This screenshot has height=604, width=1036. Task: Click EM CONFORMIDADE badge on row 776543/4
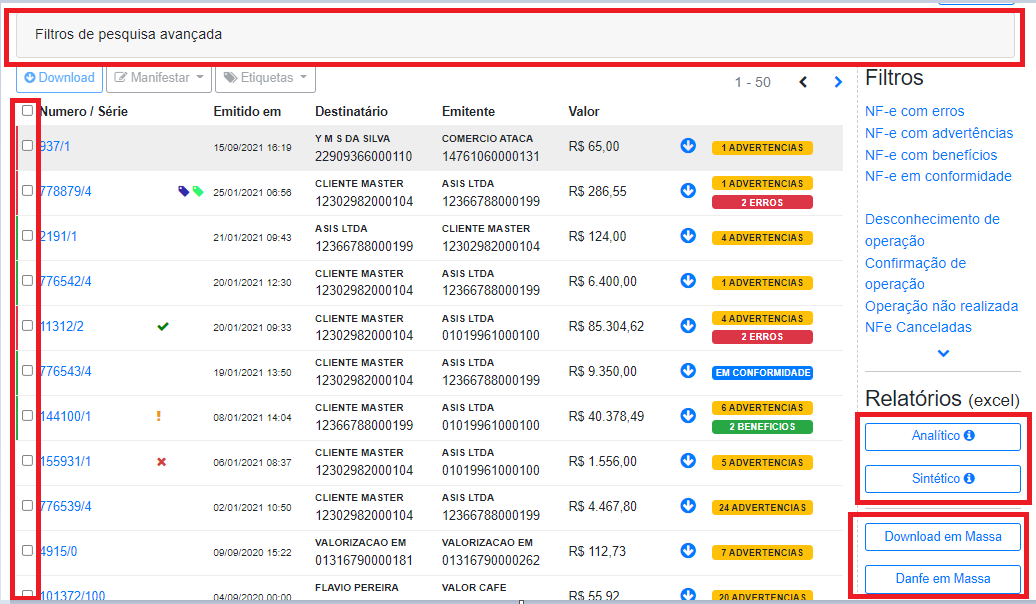(x=762, y=373)
